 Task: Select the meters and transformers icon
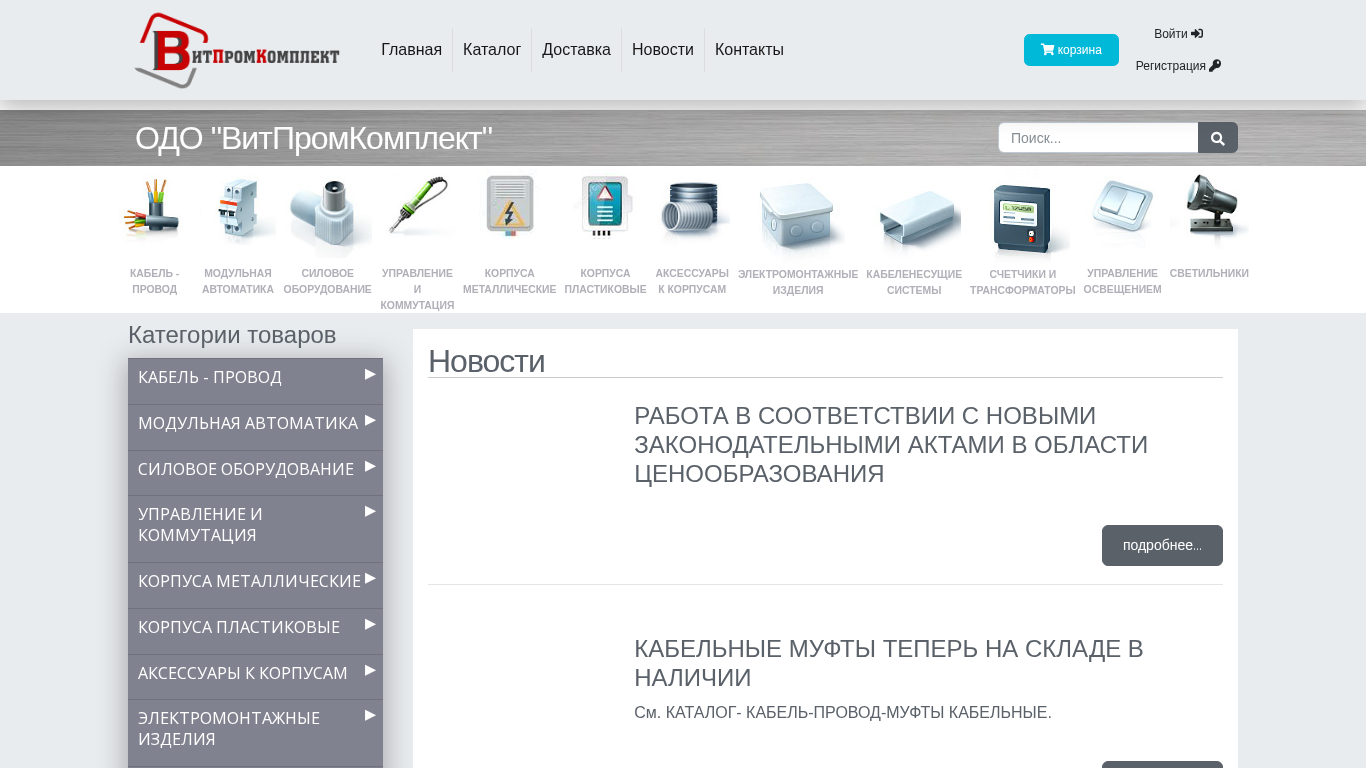tap(1022, 218)
